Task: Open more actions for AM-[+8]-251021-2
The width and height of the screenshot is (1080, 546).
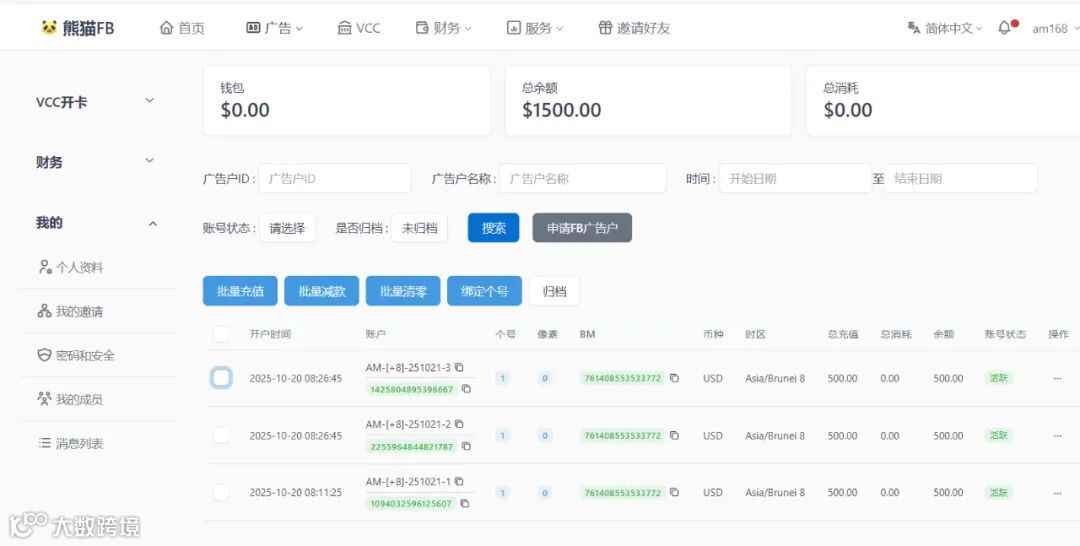Action: point(1057,435)
